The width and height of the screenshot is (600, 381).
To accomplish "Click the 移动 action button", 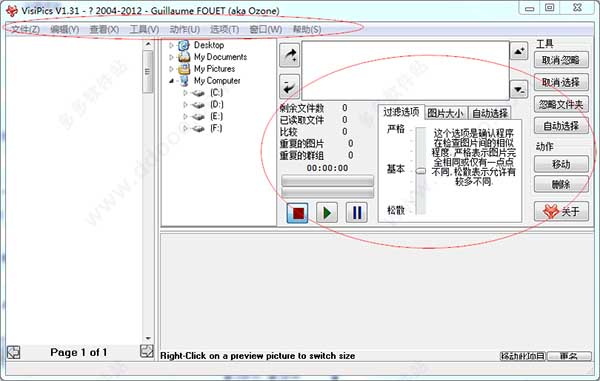I will (x=561, y=164).
